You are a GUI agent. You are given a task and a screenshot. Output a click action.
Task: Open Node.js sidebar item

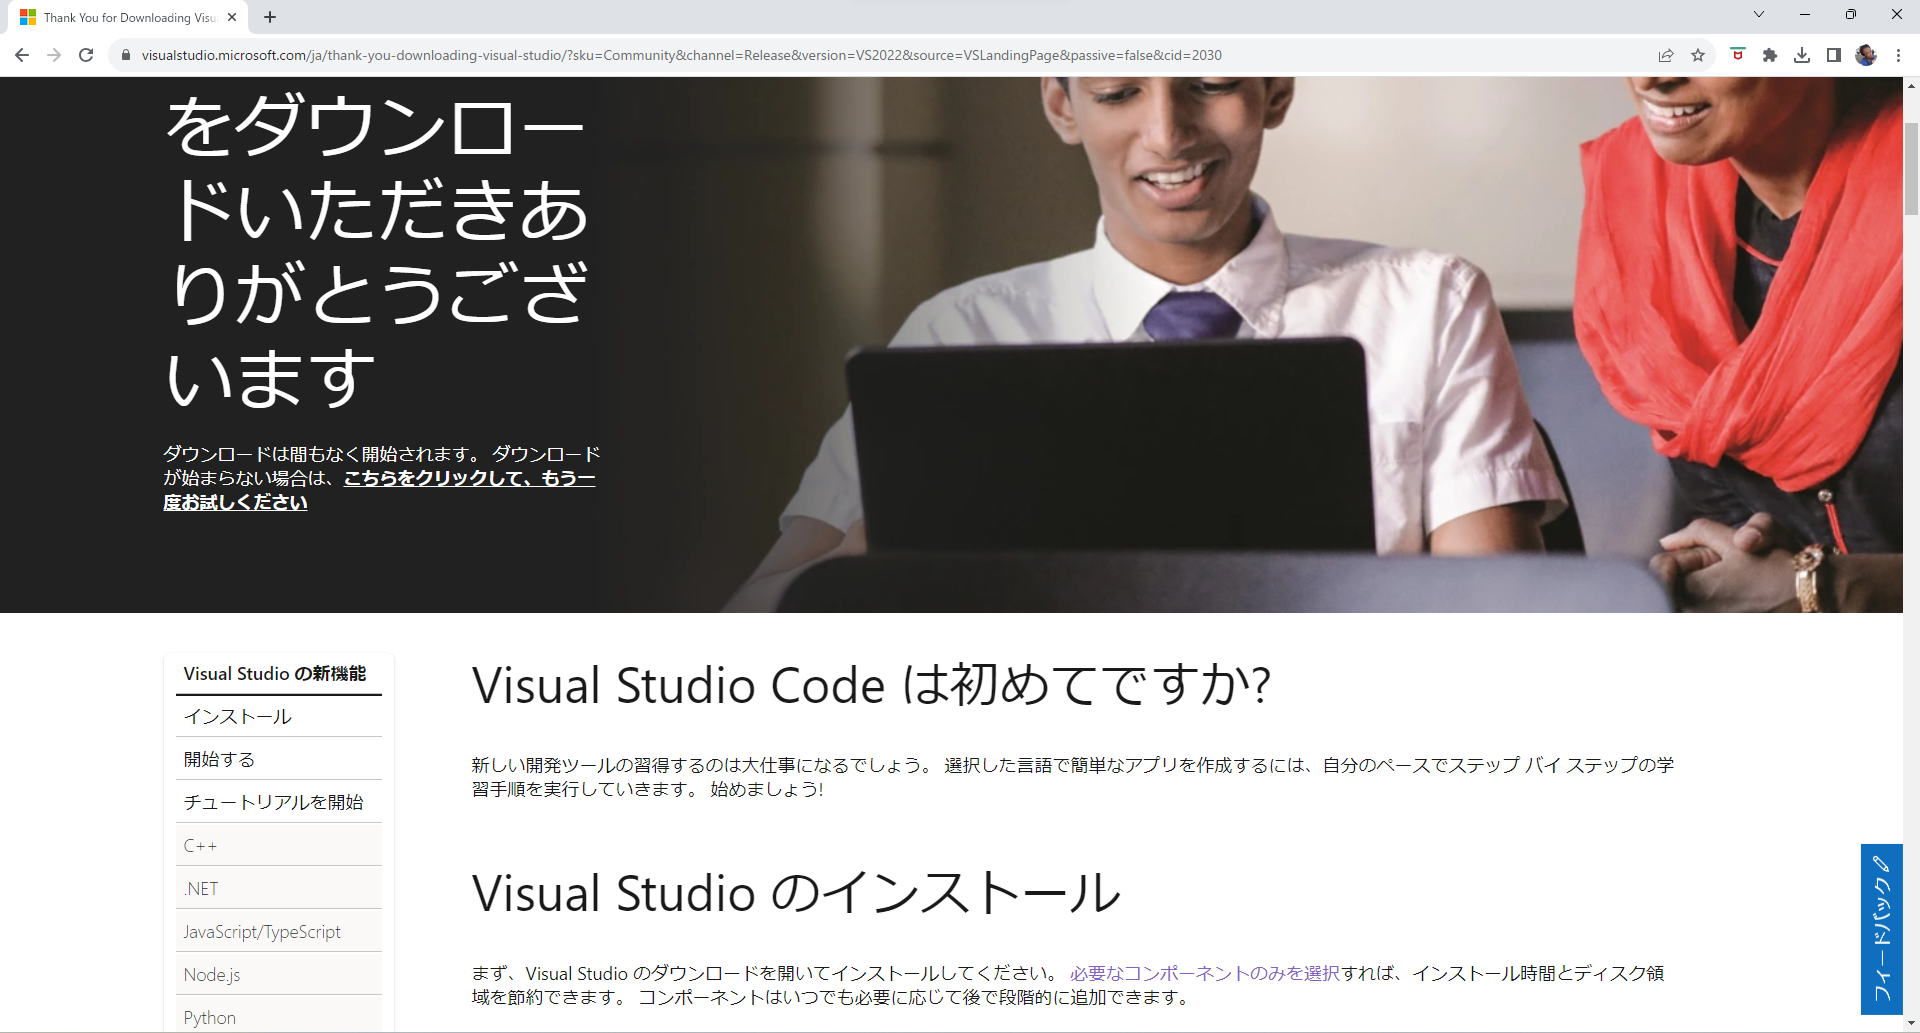279,974
